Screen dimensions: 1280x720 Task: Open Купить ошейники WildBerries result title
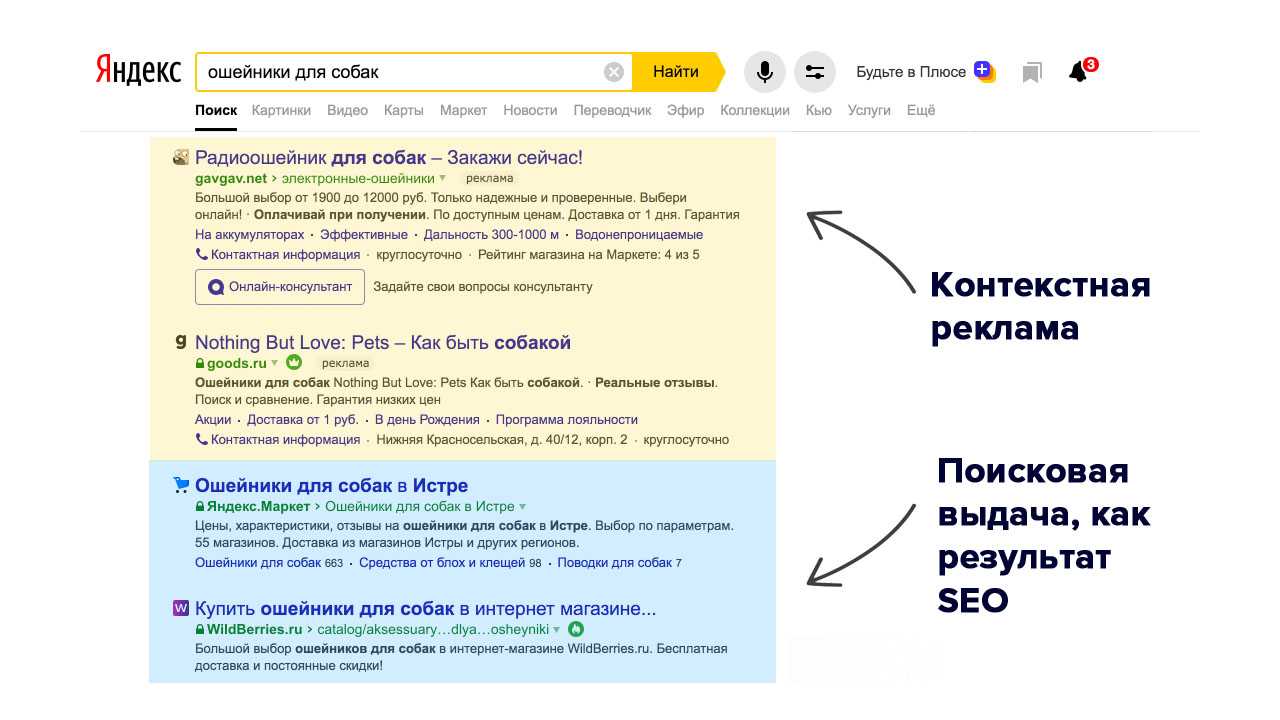(426, 608)
